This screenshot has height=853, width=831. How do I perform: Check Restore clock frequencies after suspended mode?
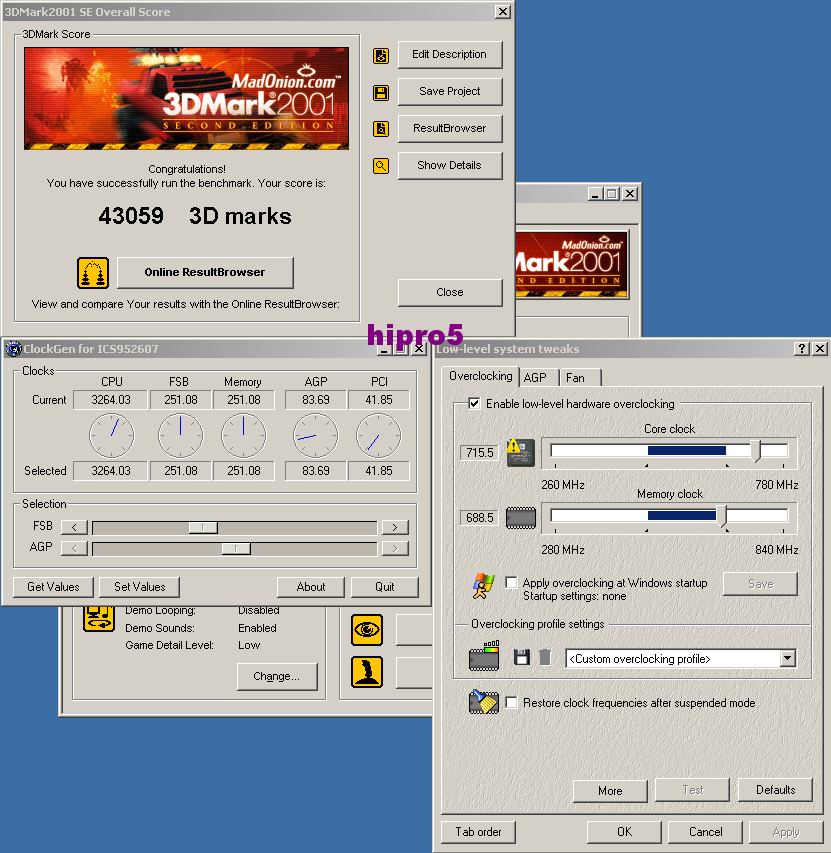point(511,702)
